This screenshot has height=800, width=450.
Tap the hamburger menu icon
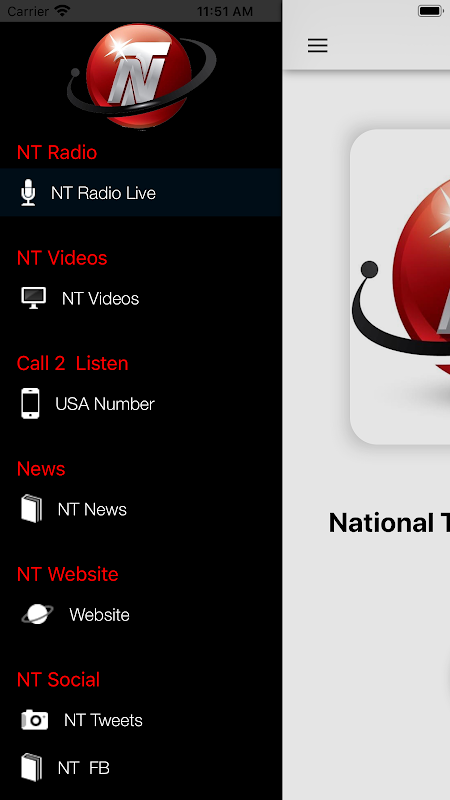317,46
